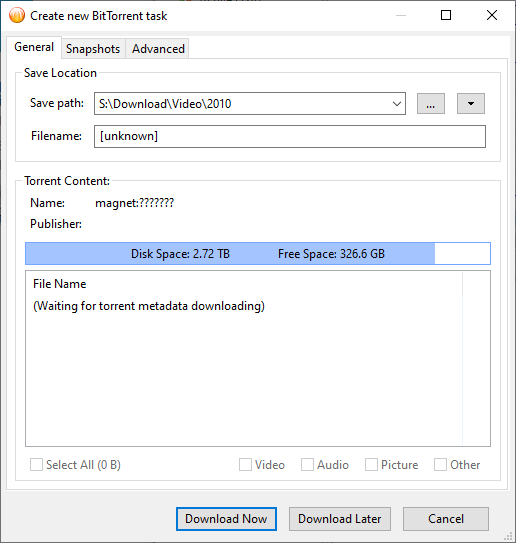
Task: Click the BitComet app icon in title bar
Action: (17, 16)
